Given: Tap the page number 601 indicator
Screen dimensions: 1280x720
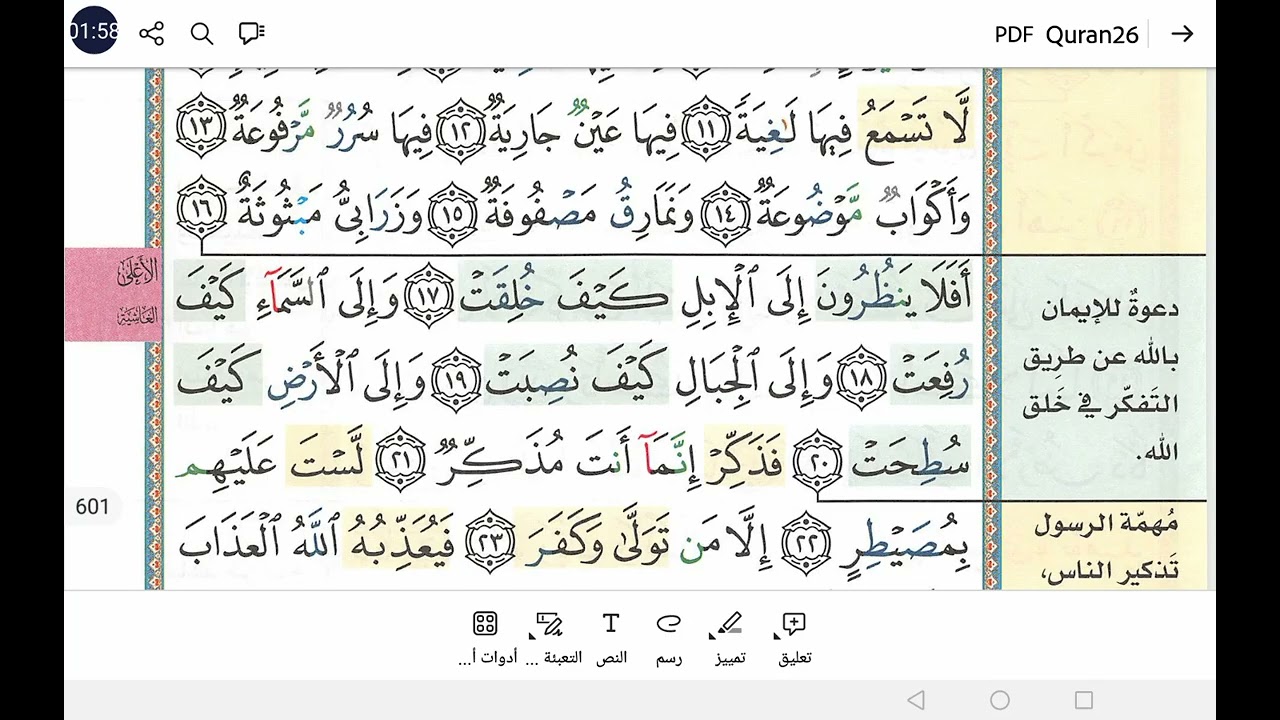Looking at the screenshot, I should pyautogui.click(x=92, y=507).
